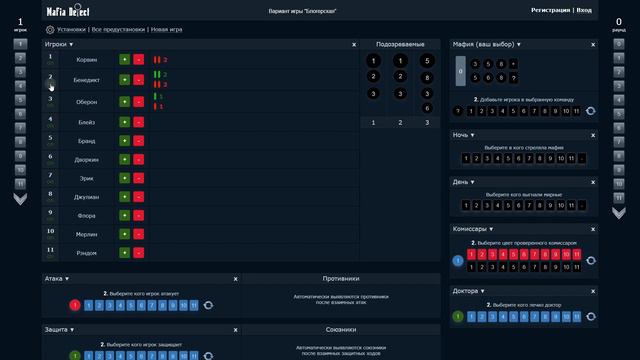Open the Комиссары panel dropdown
640x360 pixels.
pos(491,229)
